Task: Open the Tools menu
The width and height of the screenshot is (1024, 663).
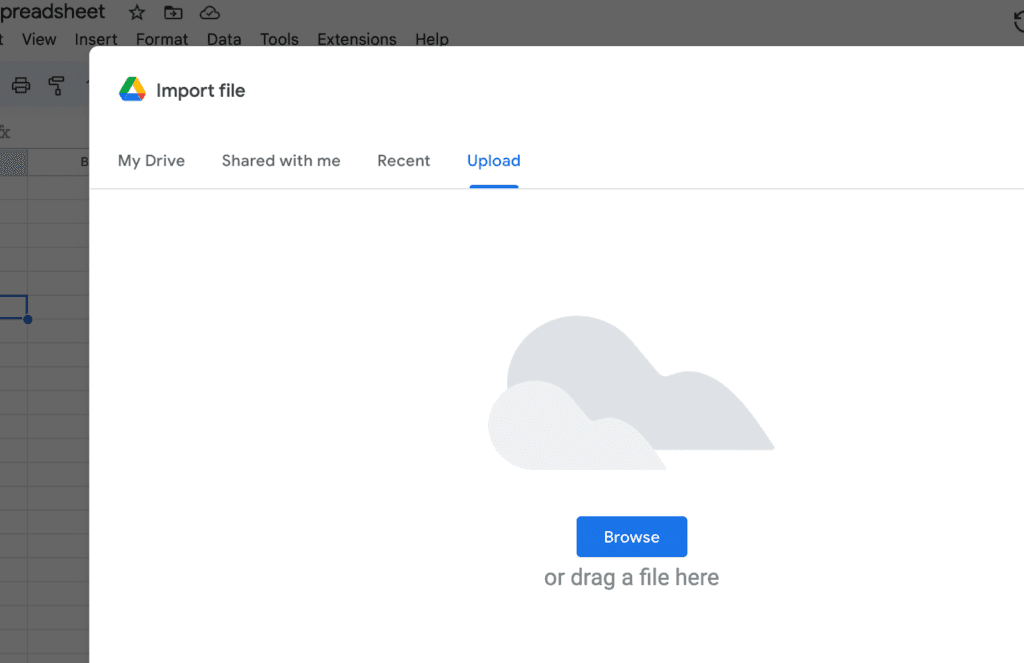Action: coord(278,39)
